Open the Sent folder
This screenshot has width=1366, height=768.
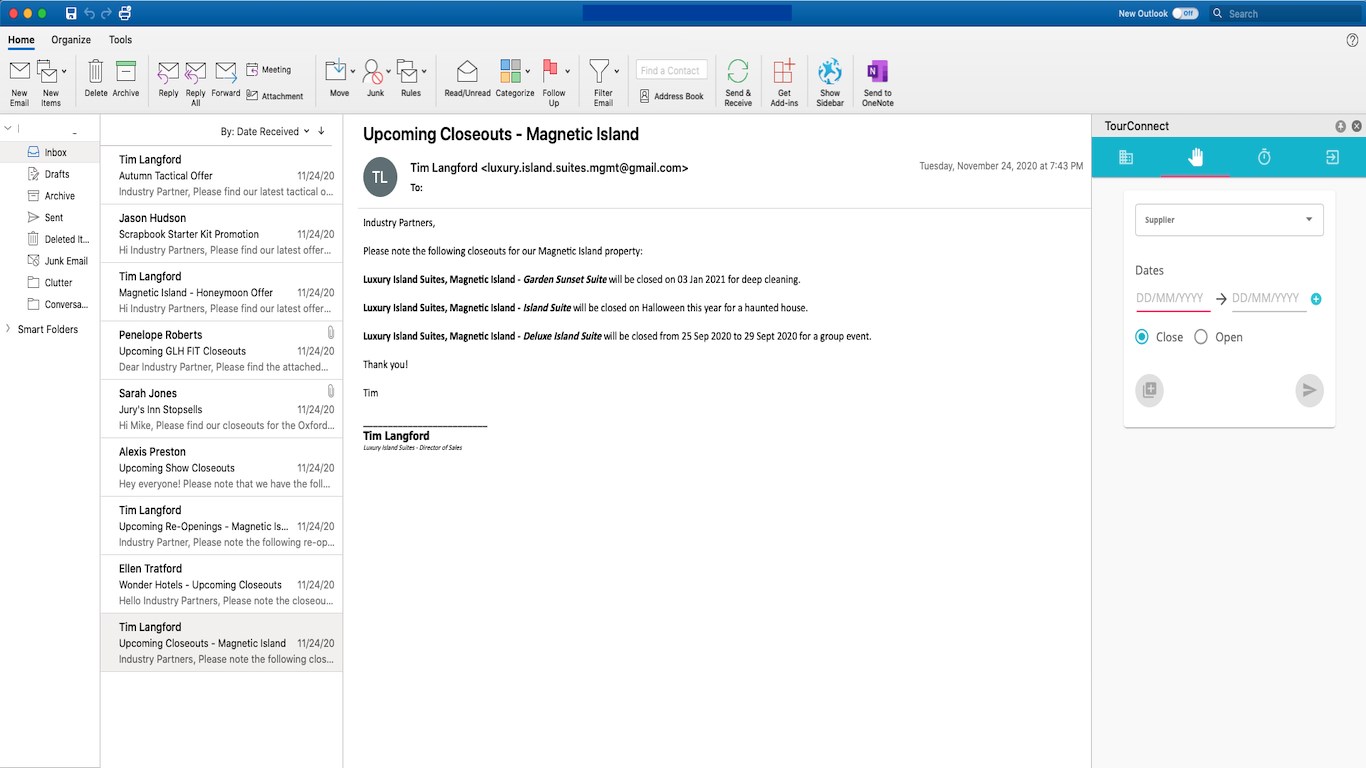click(x=50, y=217)
